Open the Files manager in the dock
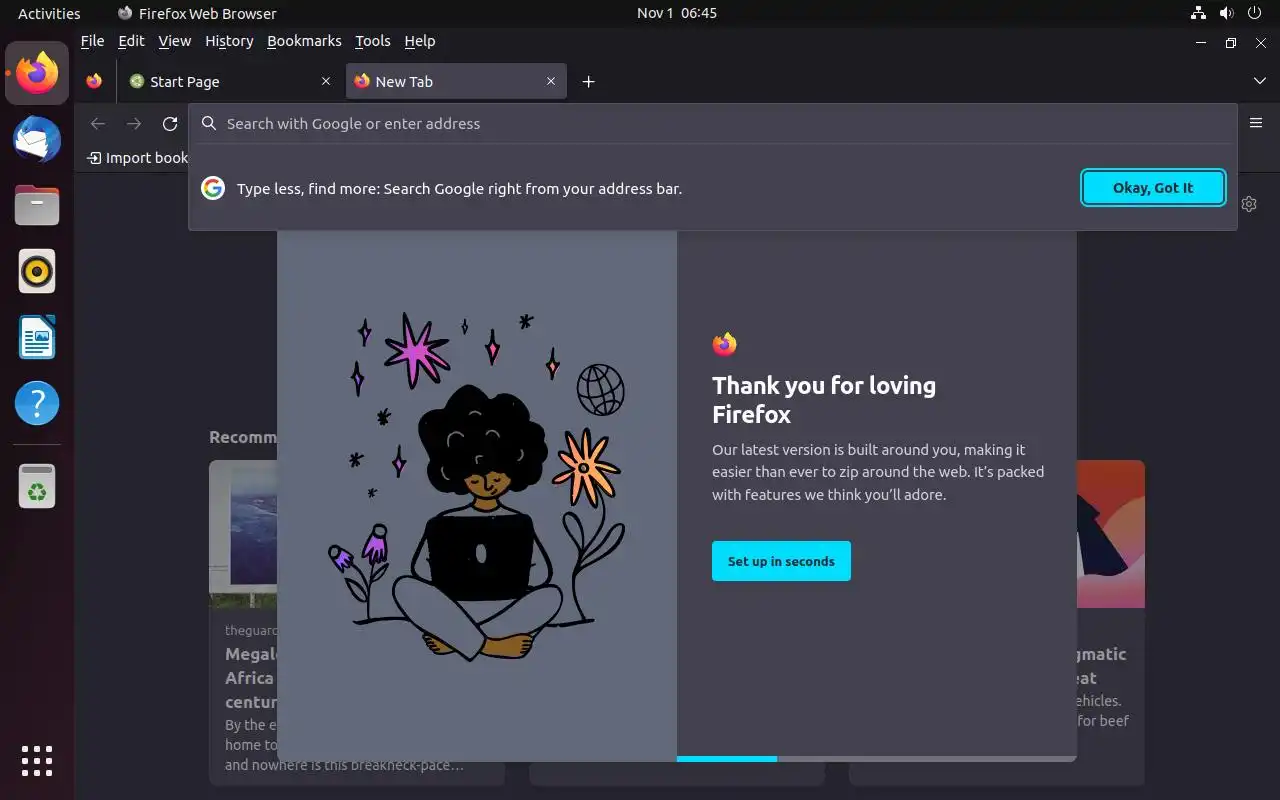 coord(37,205)
